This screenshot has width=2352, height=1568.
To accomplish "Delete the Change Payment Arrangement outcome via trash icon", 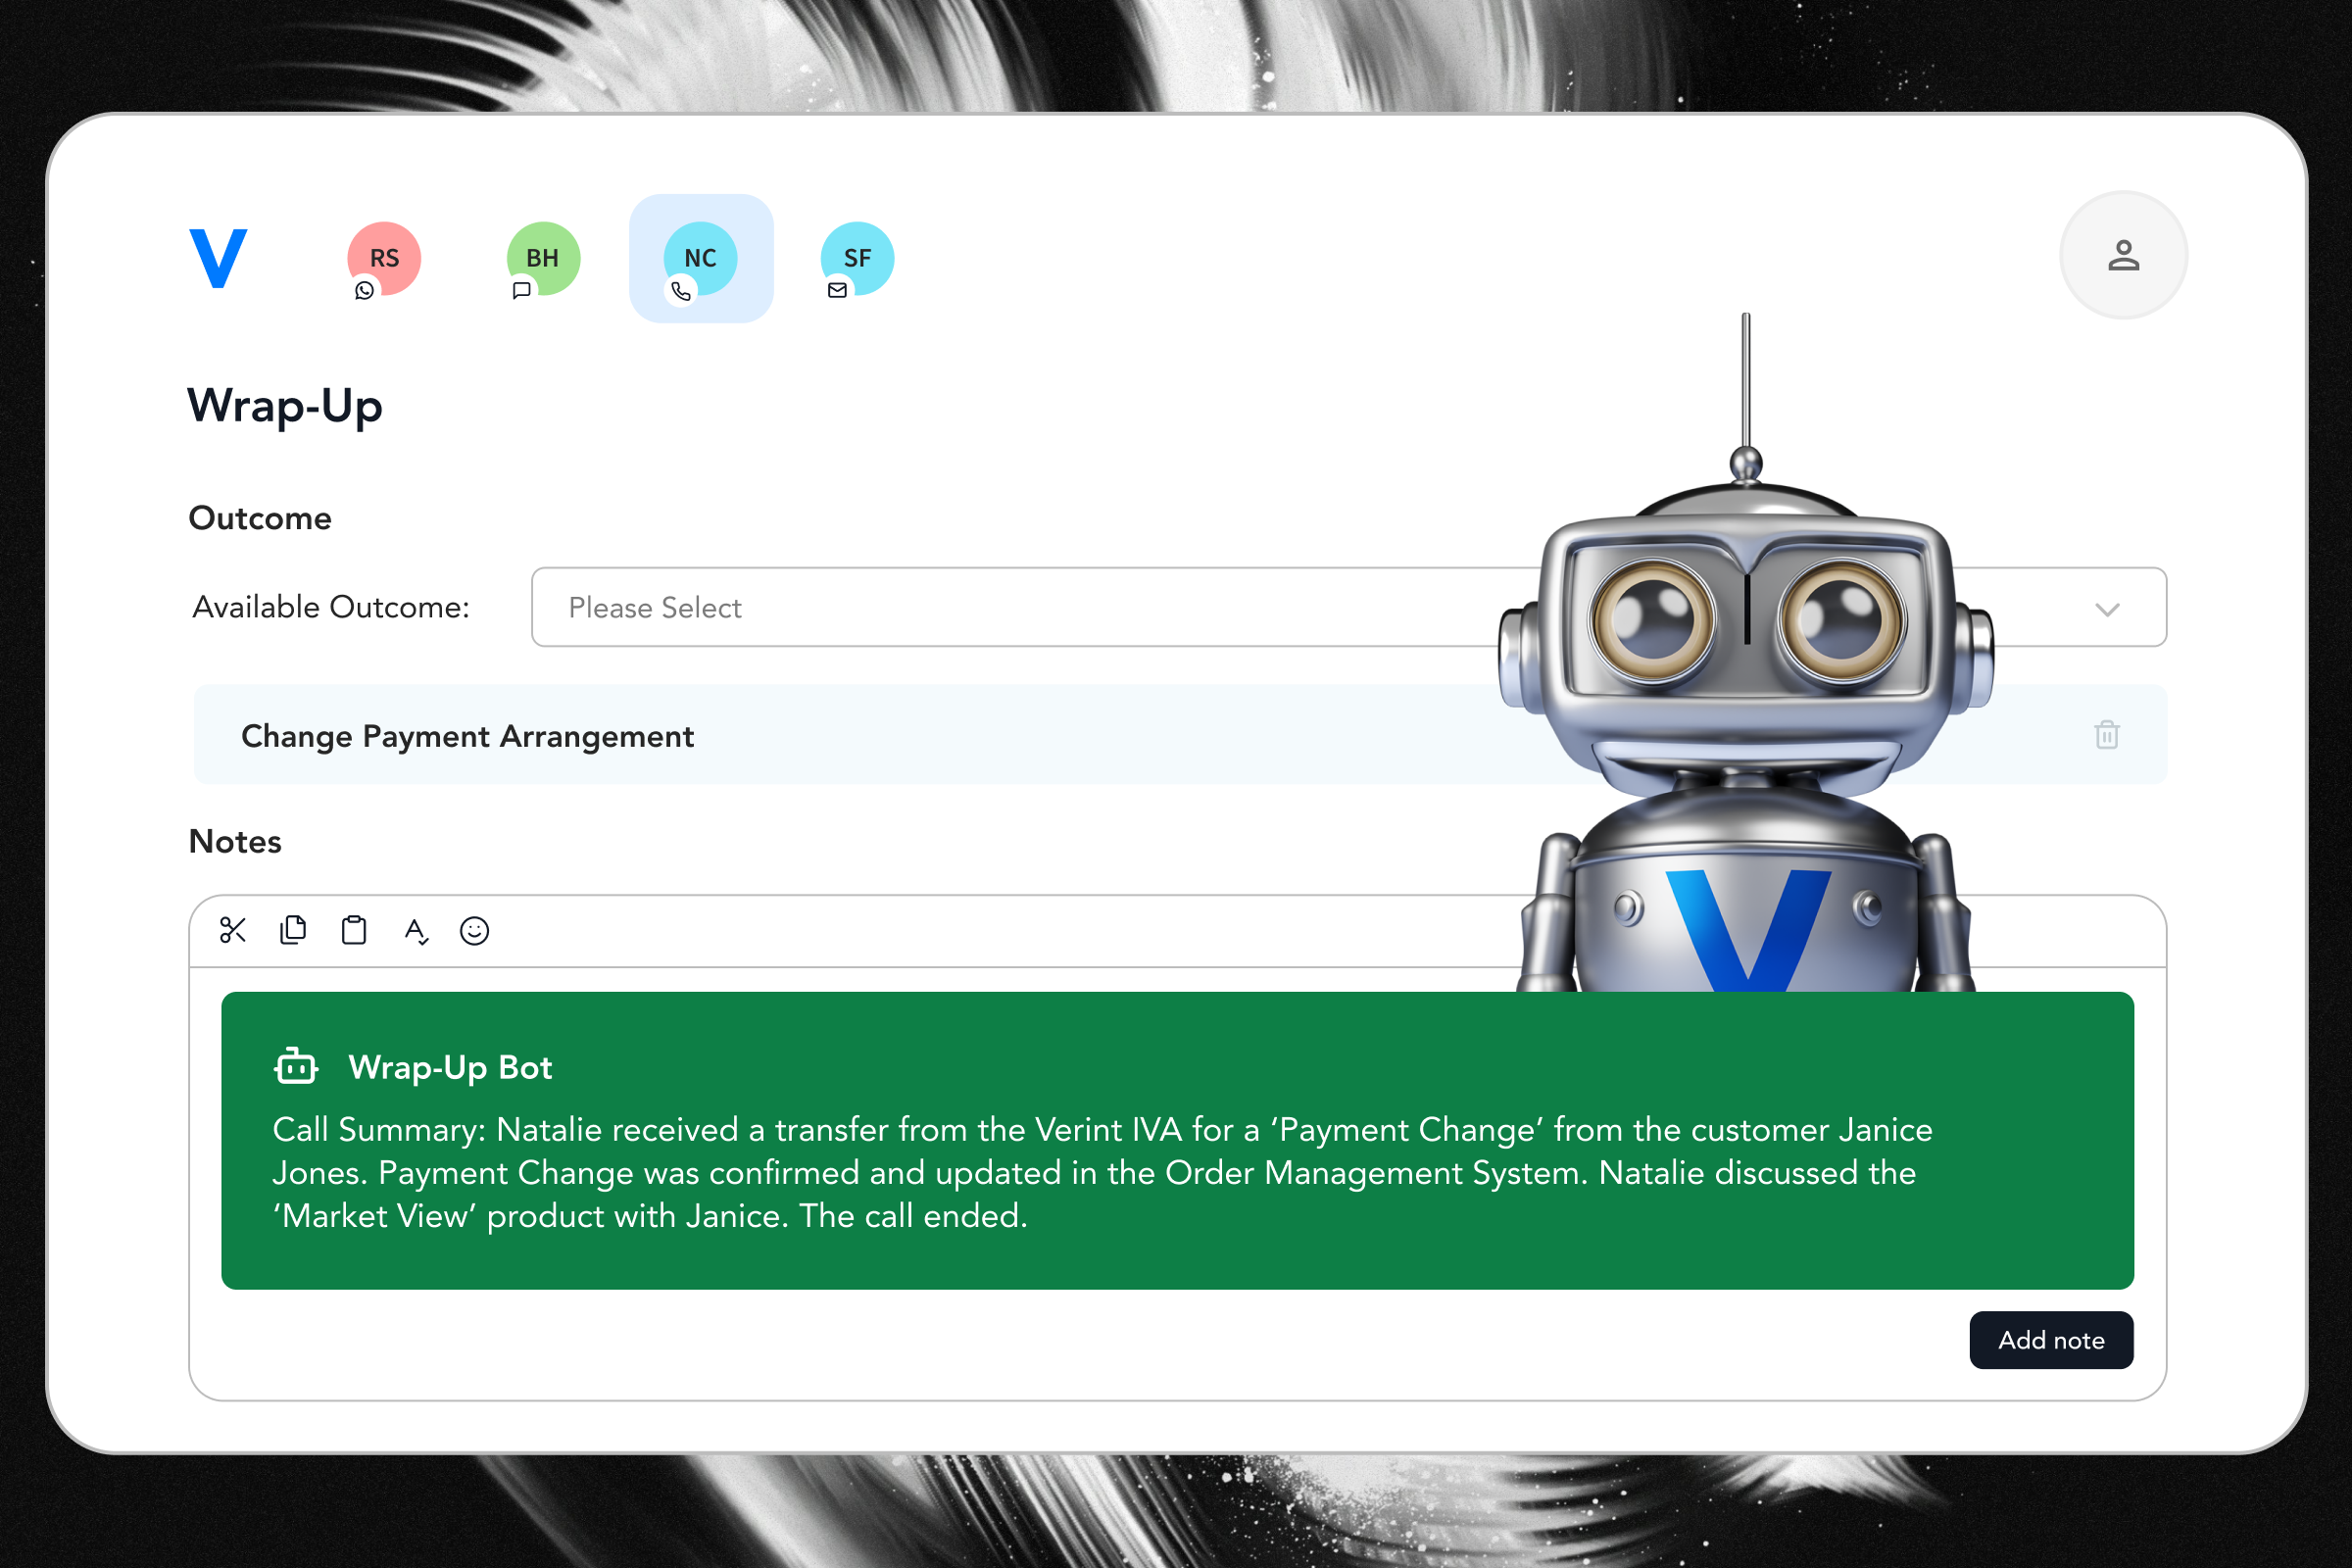I will point(2107,735).
